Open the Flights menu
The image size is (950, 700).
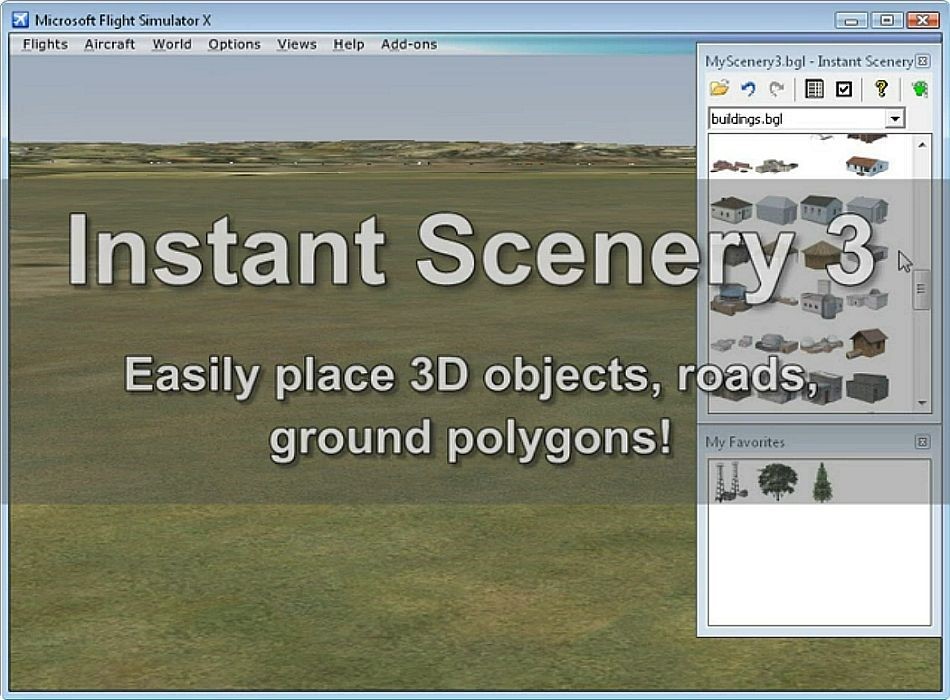tap(45, 44)
